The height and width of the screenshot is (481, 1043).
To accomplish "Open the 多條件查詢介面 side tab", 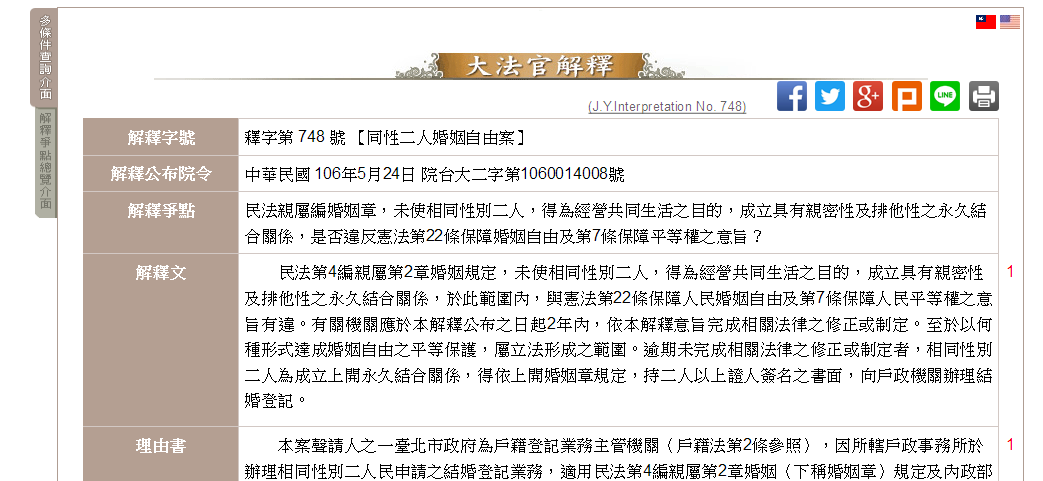I will click(x=45, y=57).
